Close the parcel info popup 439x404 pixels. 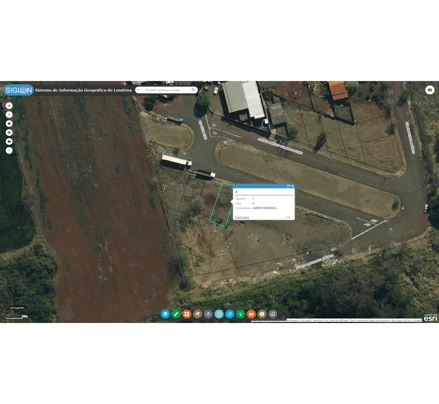pos(292,186)
